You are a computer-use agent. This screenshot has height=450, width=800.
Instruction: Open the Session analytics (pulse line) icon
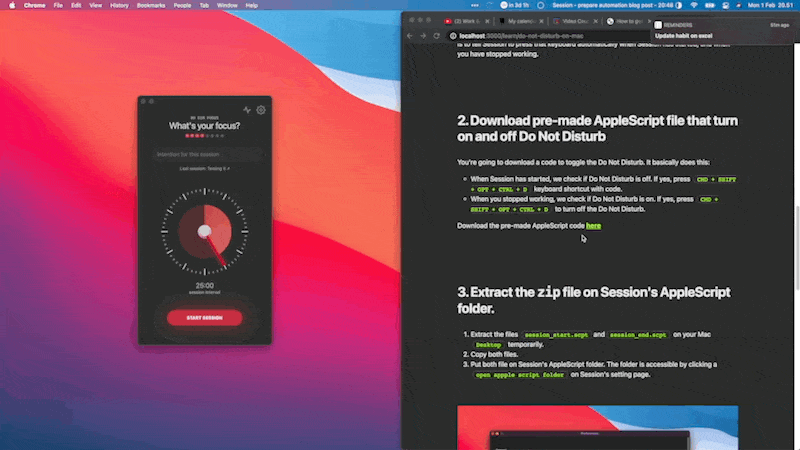(247, 110)
